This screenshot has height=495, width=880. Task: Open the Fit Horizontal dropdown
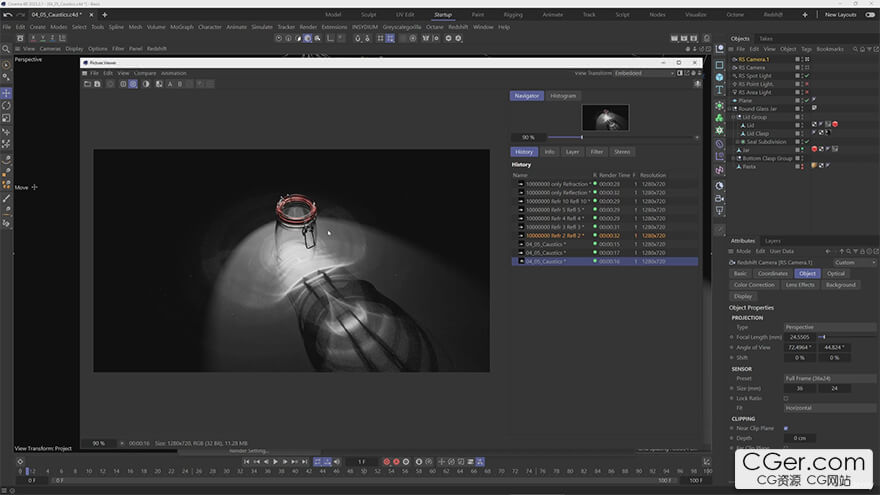[x=829, y=408]
